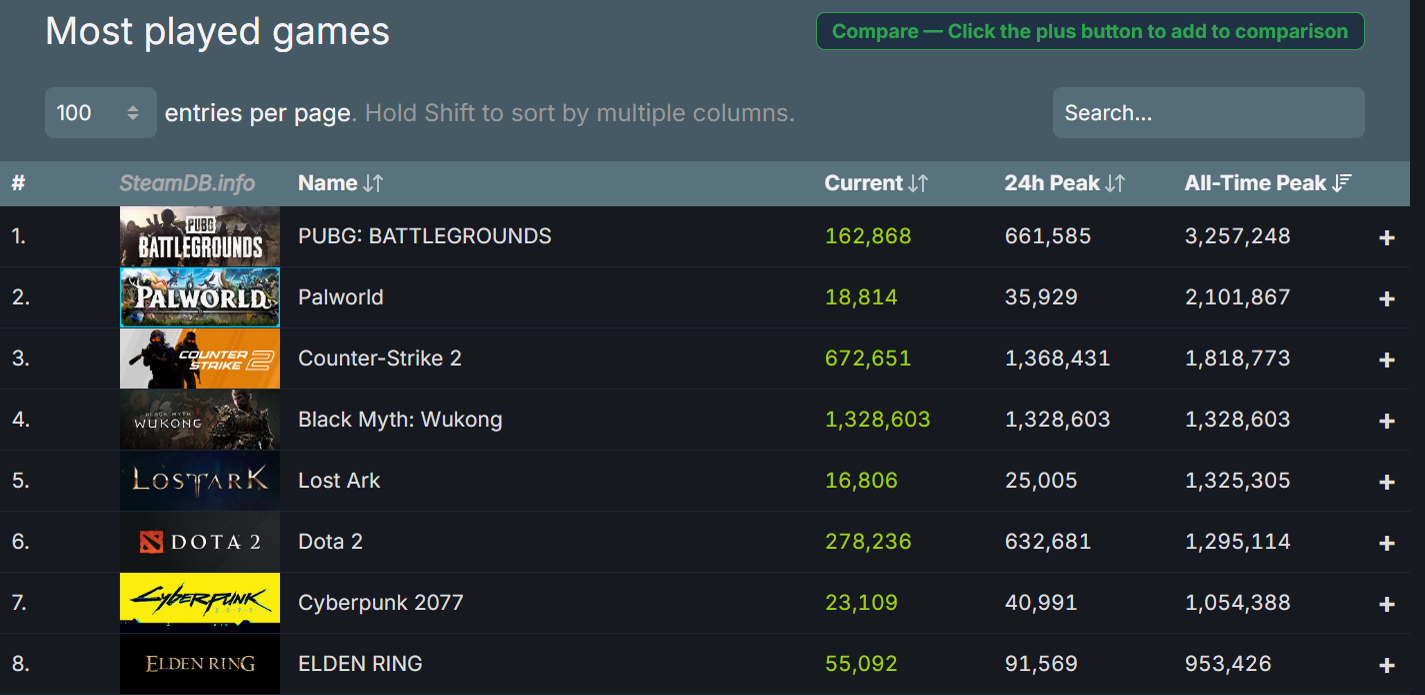Open the Counter-Strike 2 game thumbnail
1425x695 pixels.
pos(200,358)
